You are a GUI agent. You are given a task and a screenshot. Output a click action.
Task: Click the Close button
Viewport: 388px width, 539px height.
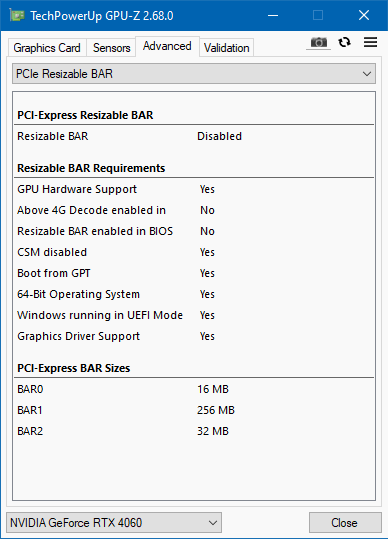point(345,522)
